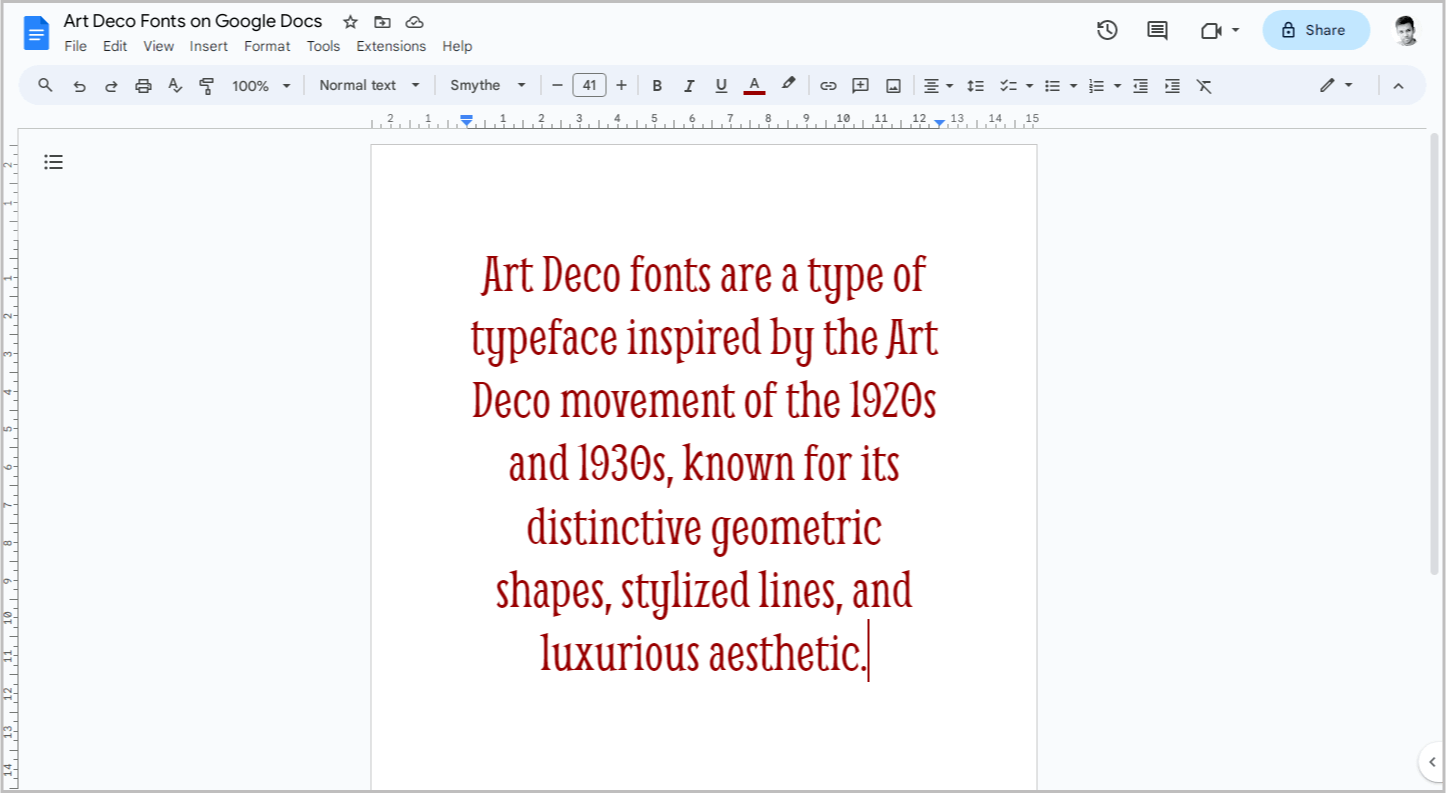Screen dimensions: 1446x793
Task: Open the font family dropdown showing Smythe
Action: pyautogui.click(x=488, y=85)
